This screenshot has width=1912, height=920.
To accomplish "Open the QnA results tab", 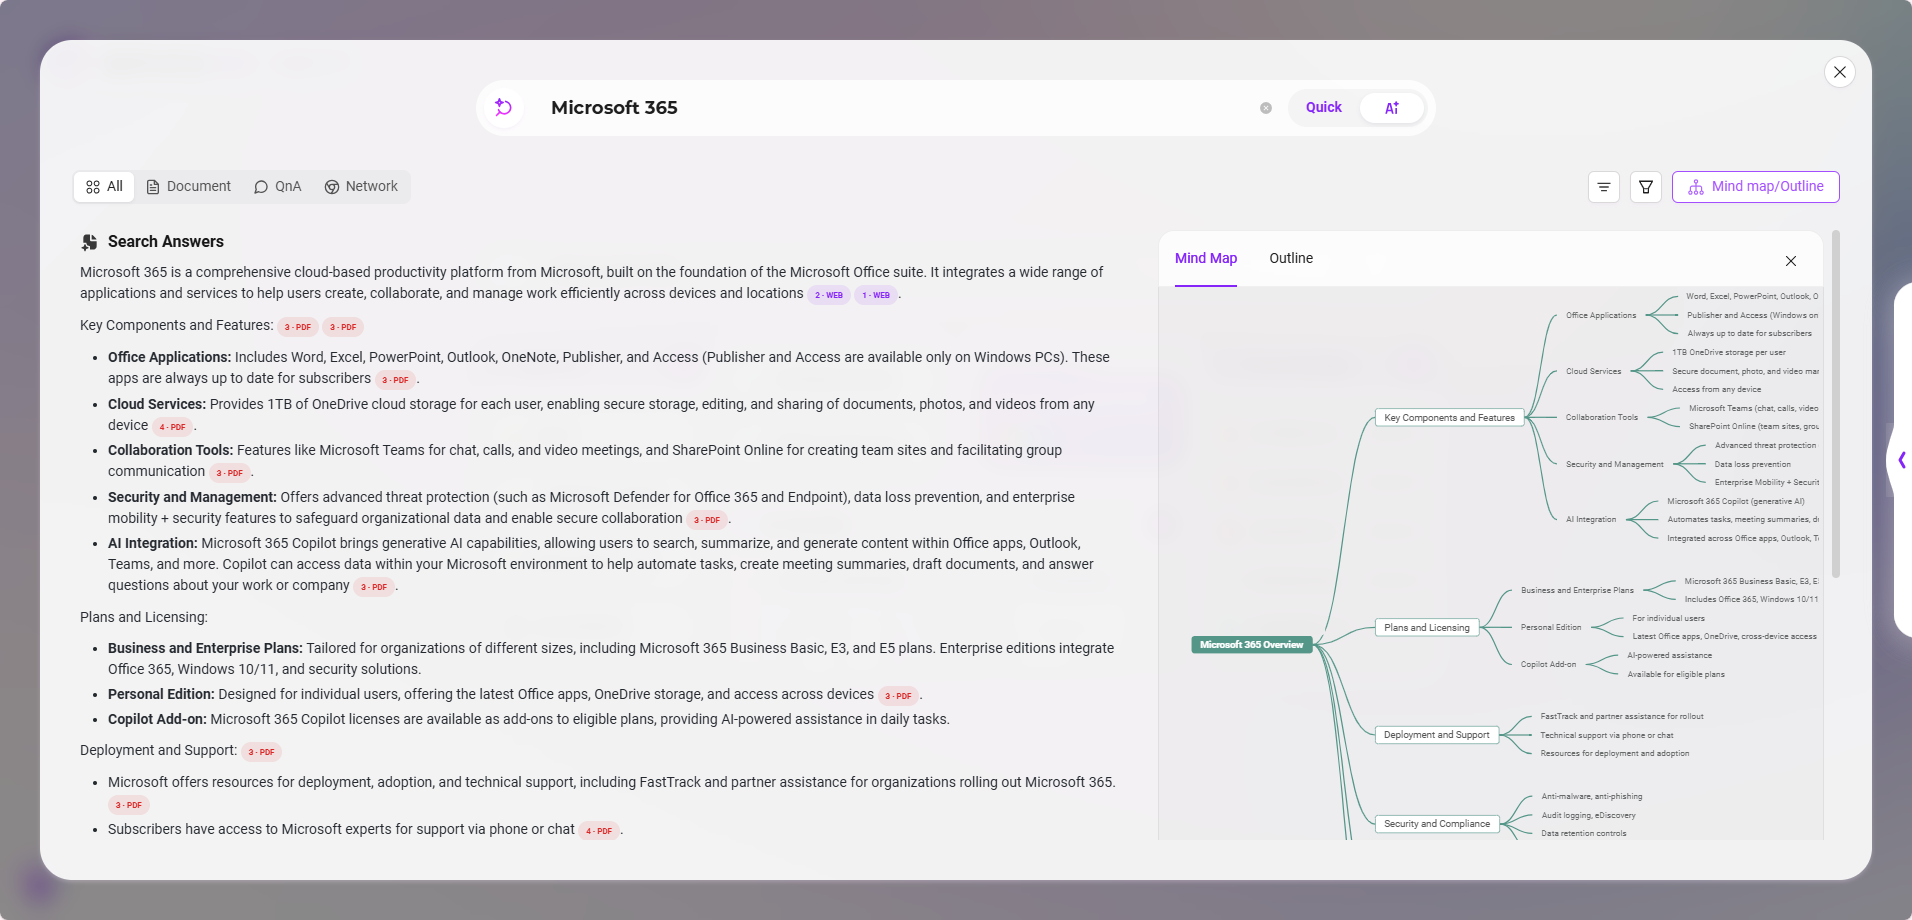I will (278, 186).
